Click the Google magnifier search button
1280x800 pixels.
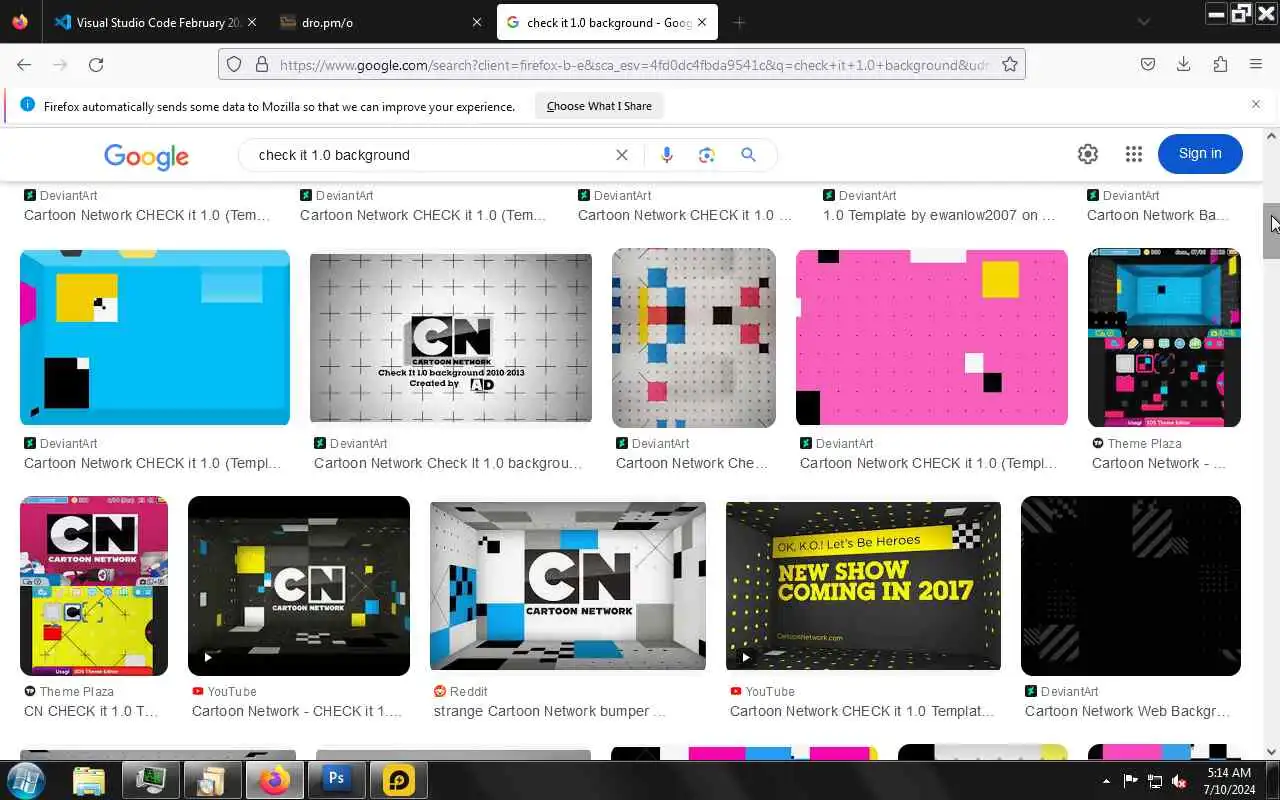(748, 155)
